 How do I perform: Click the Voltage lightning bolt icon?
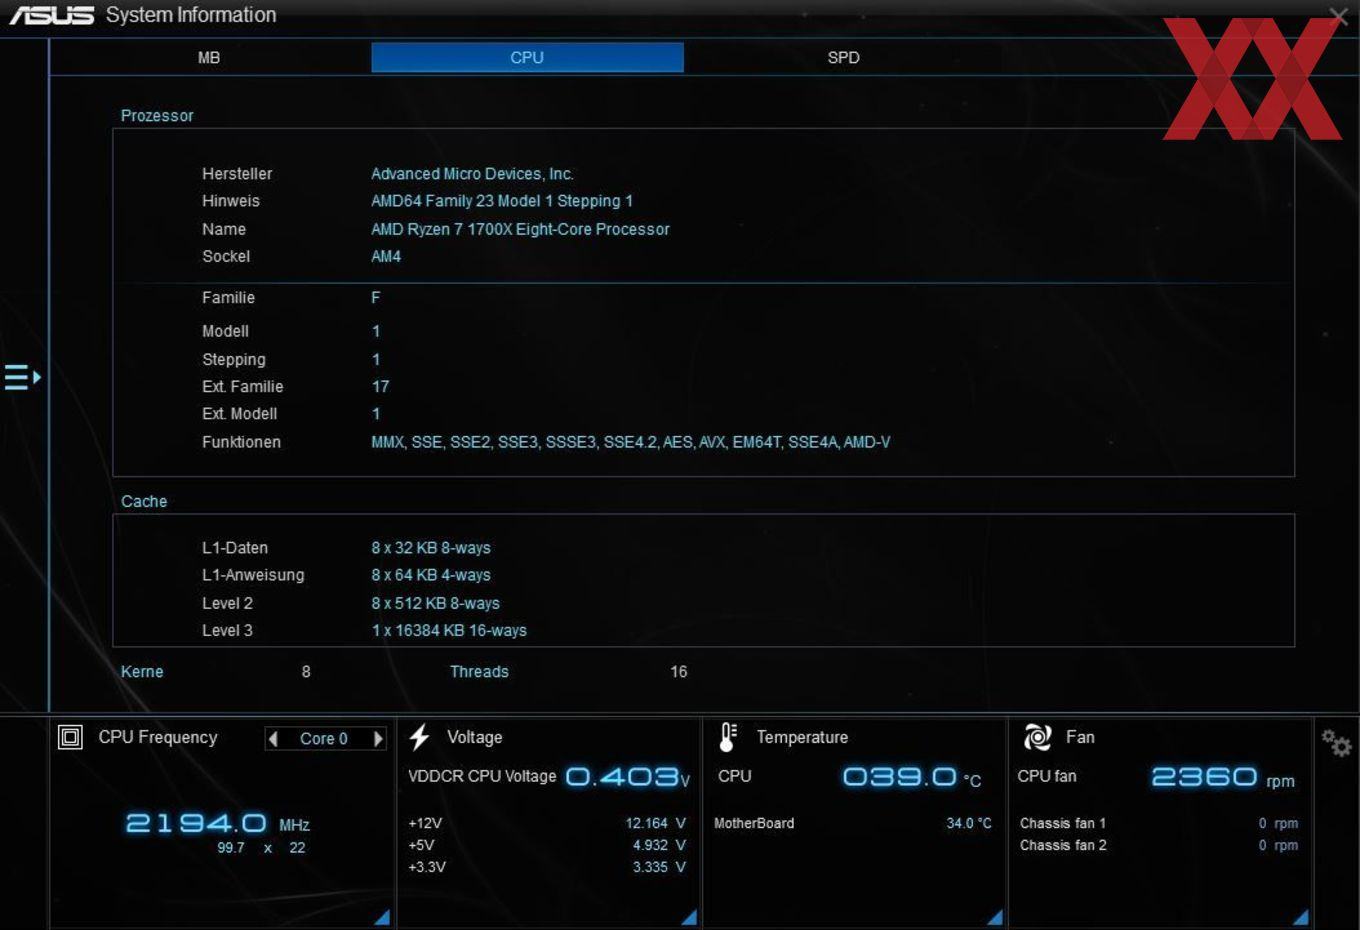420,737
